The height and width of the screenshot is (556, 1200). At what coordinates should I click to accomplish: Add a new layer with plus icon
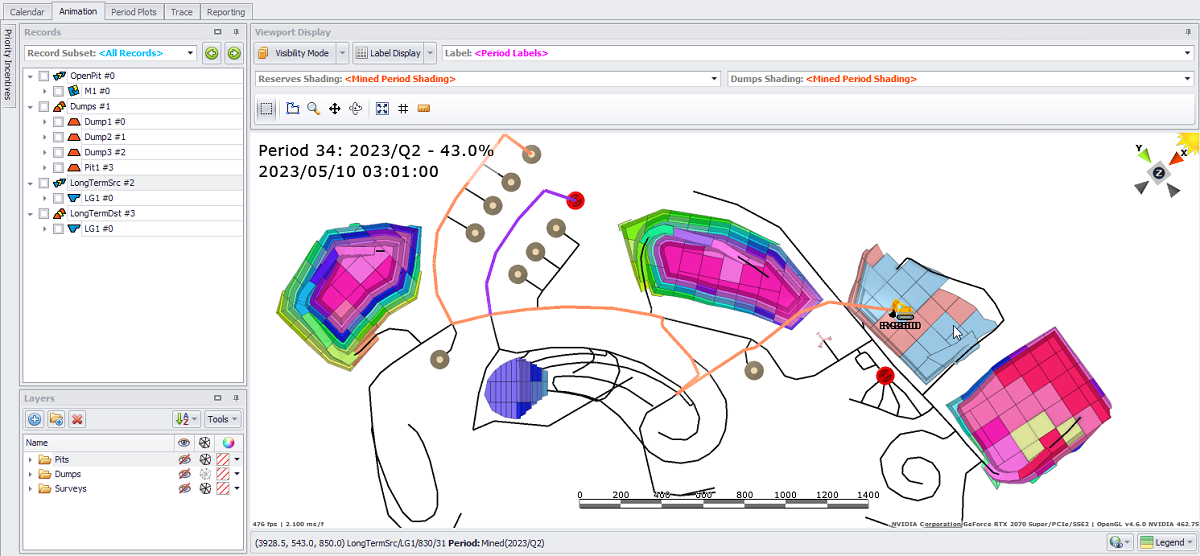point(34,419)
